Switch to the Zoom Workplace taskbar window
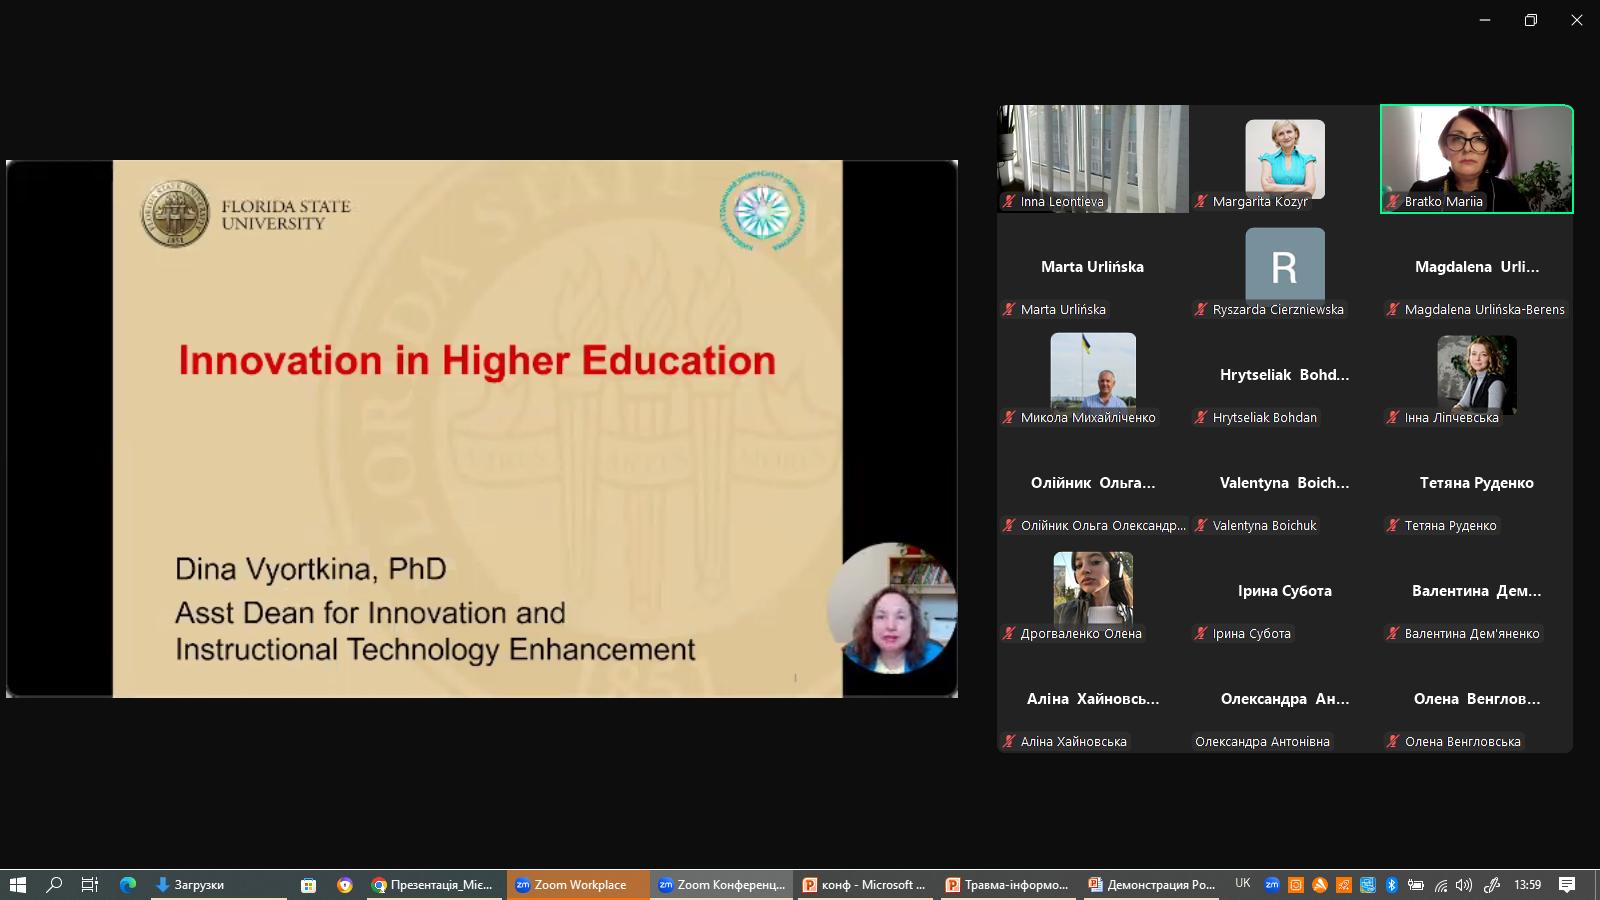 point(577,885)
